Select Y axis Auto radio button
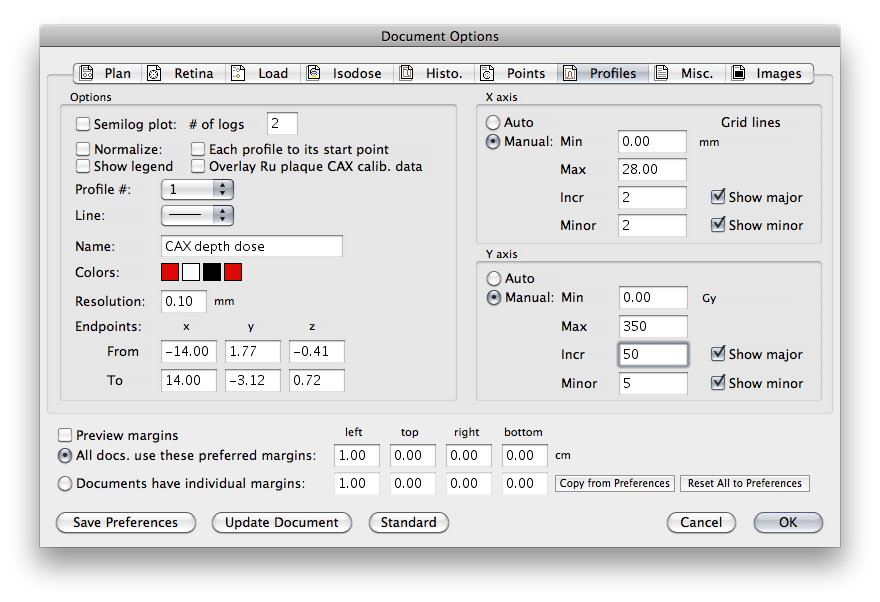The image size is (880, 602). 493,278
